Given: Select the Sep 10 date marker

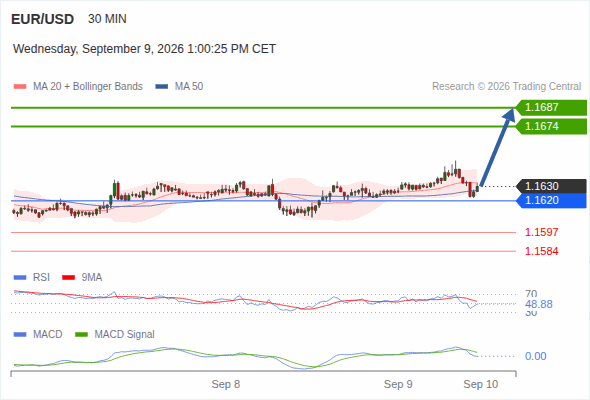Looking at the screenshot, I should click(481, 384).
